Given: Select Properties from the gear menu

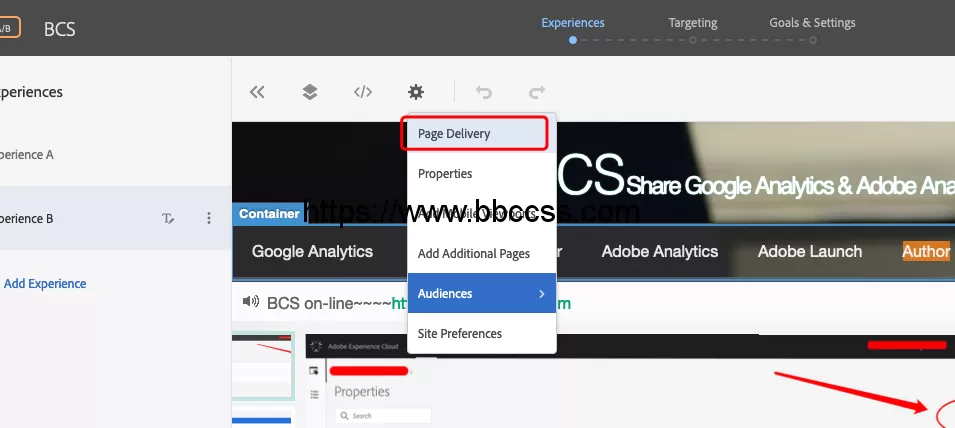Looking at the screenshot, I should point(482,174).
